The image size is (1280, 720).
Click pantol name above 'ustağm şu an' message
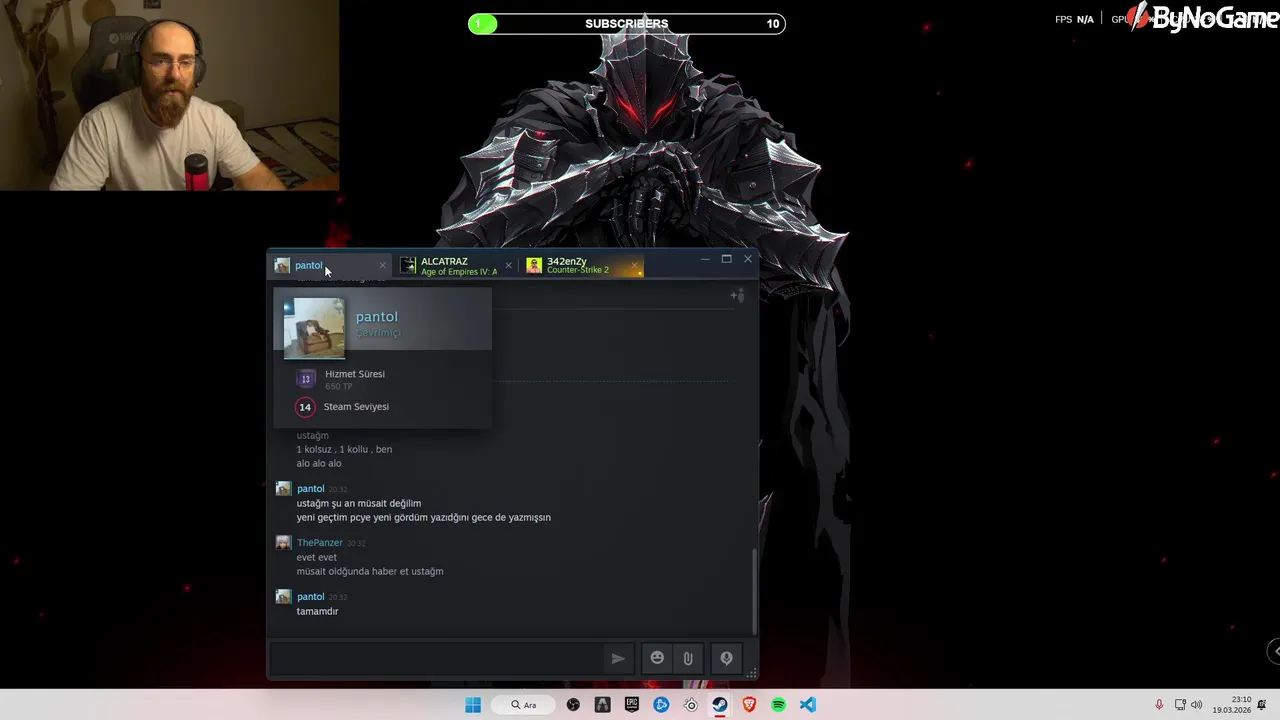tap(310, 489)
